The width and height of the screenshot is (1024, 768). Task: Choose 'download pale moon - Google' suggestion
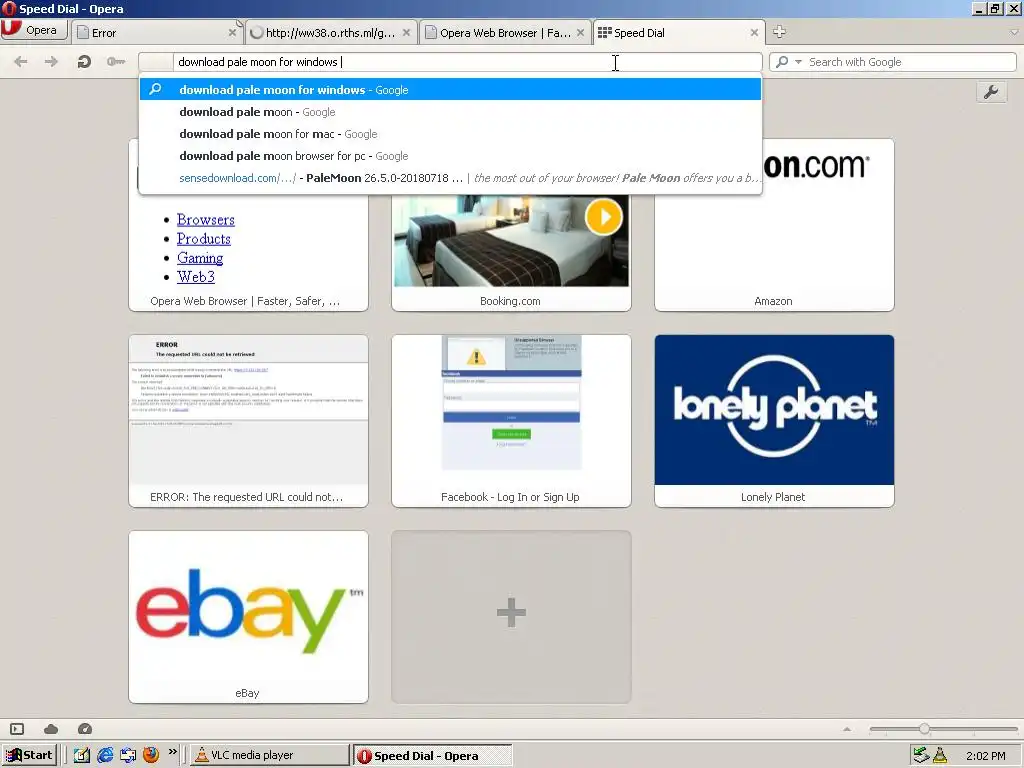(x=450, y=112)
